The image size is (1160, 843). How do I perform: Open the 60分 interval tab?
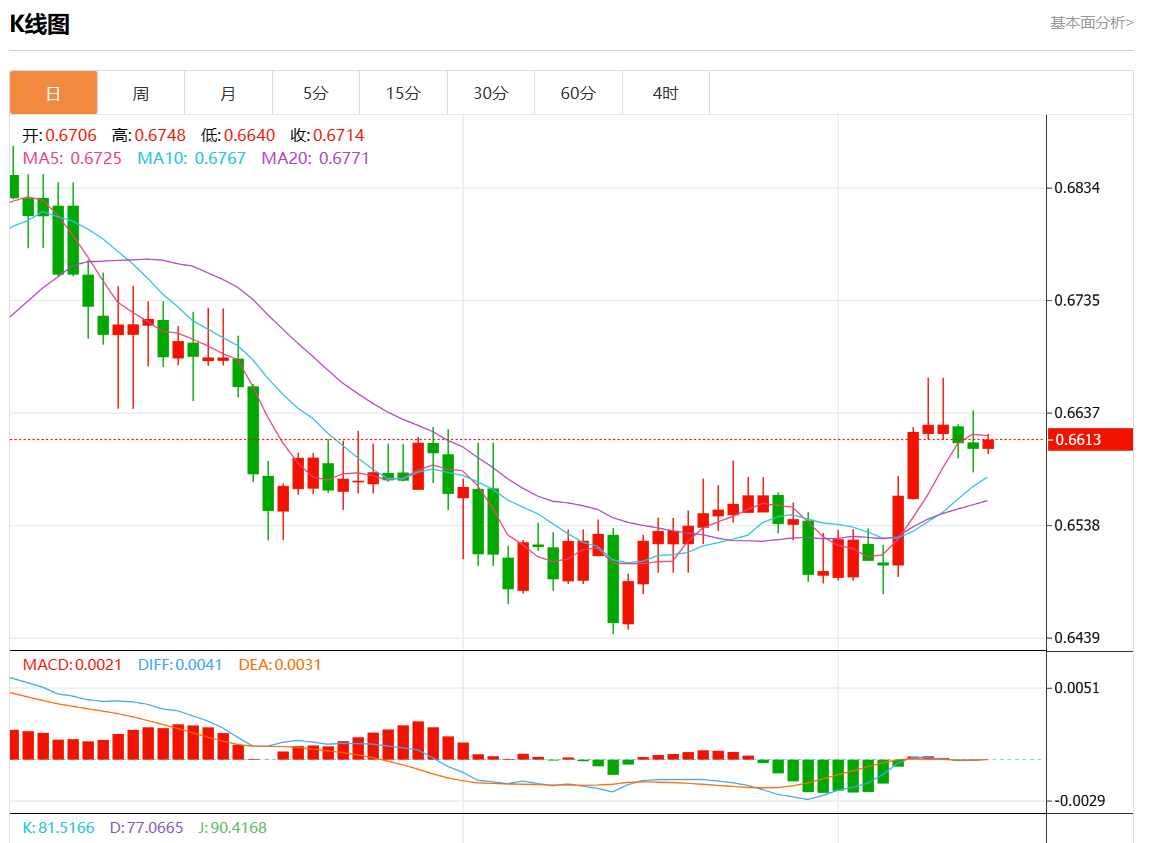578,93
